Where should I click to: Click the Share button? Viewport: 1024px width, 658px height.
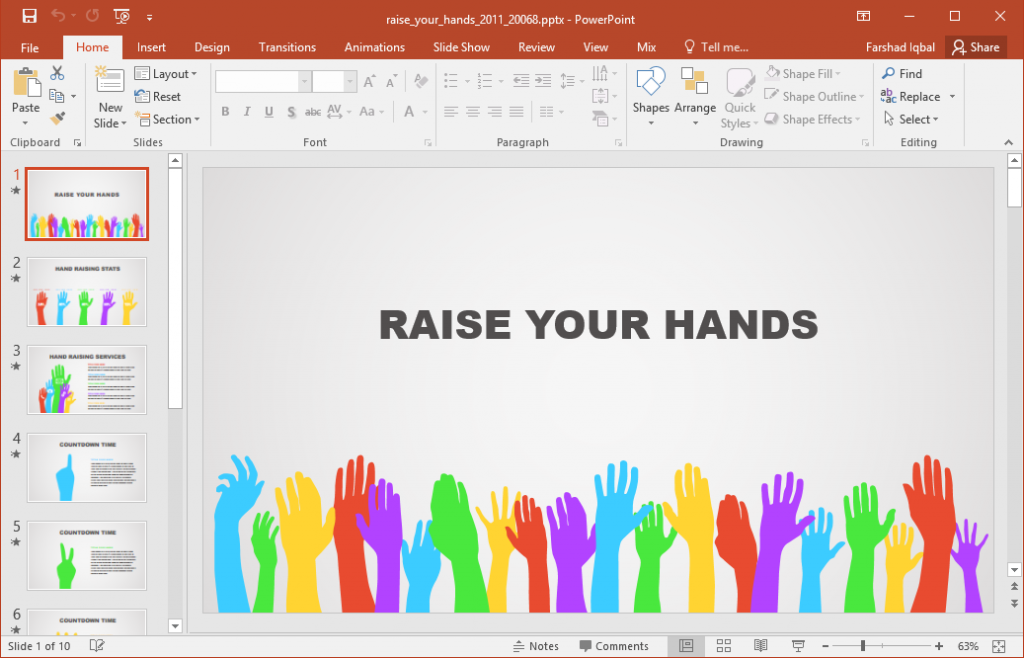(x=976, y=47)
